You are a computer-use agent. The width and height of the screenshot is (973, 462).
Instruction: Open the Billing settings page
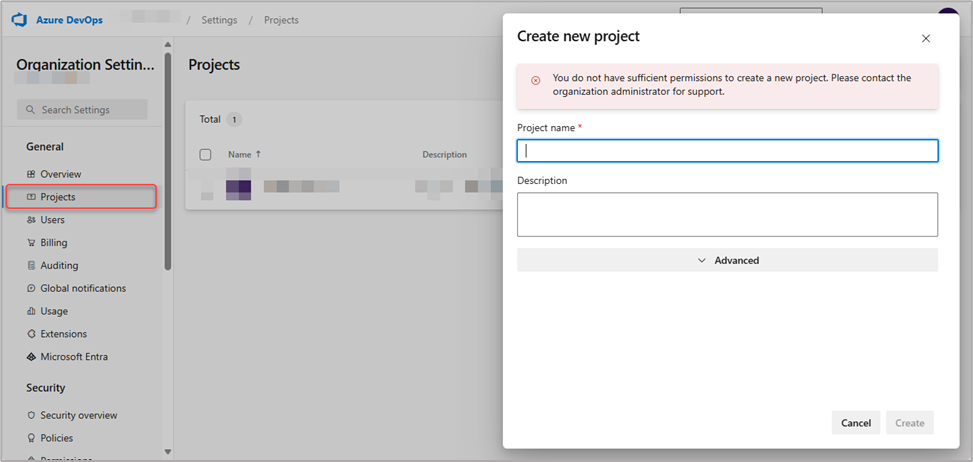(53, 243)
